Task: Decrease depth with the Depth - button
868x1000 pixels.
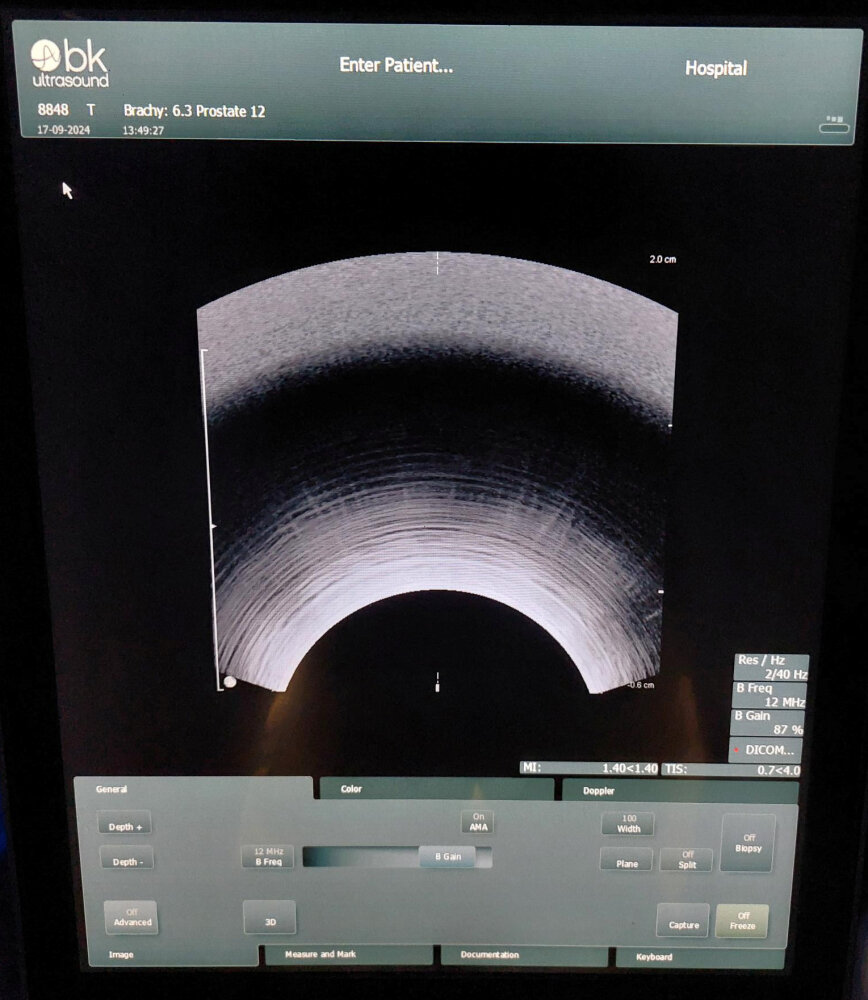Action: coord(126,860)
